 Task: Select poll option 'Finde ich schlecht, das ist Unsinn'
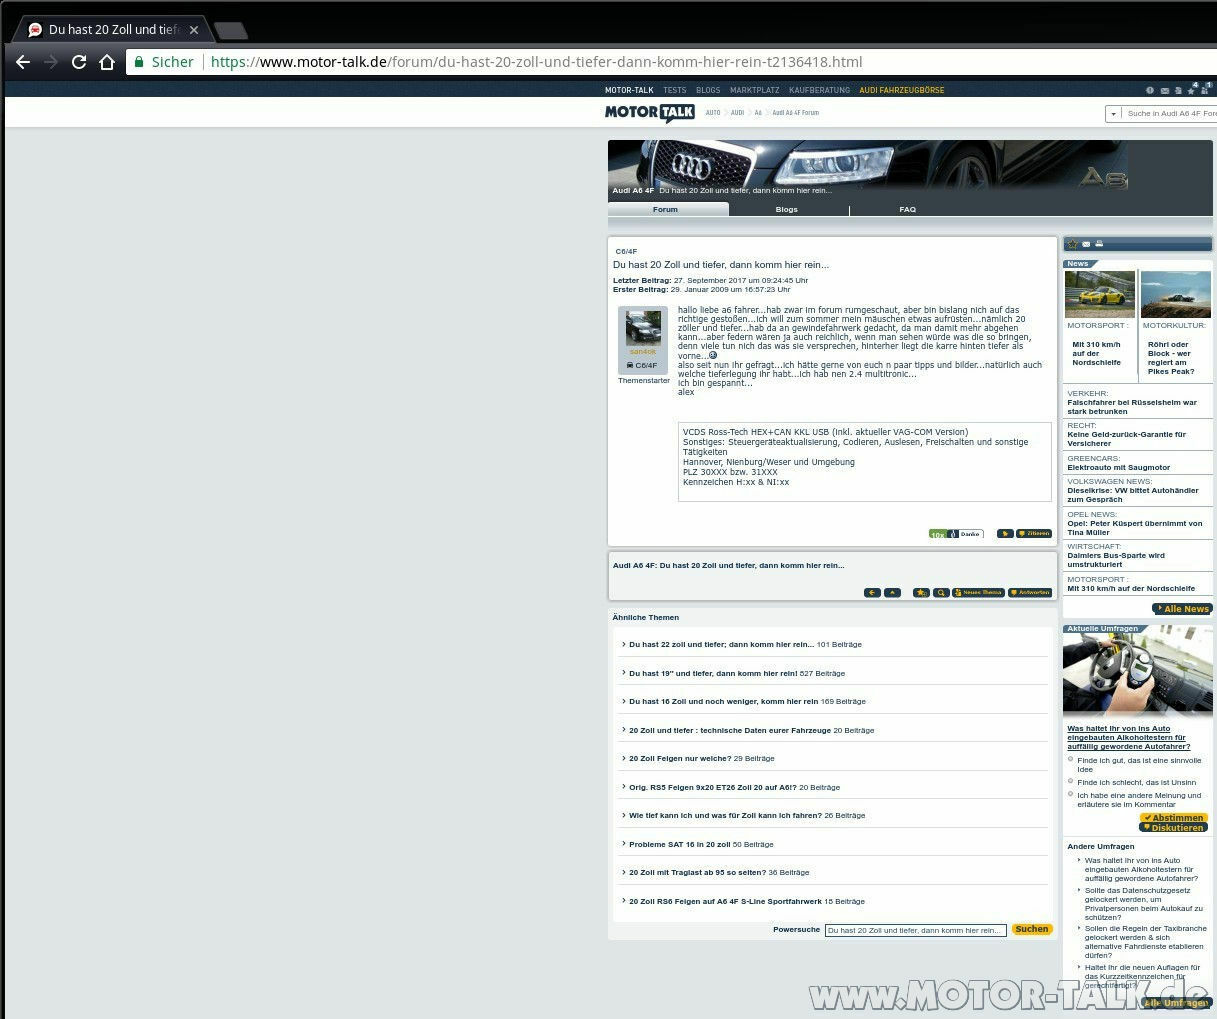point(1071,782)
